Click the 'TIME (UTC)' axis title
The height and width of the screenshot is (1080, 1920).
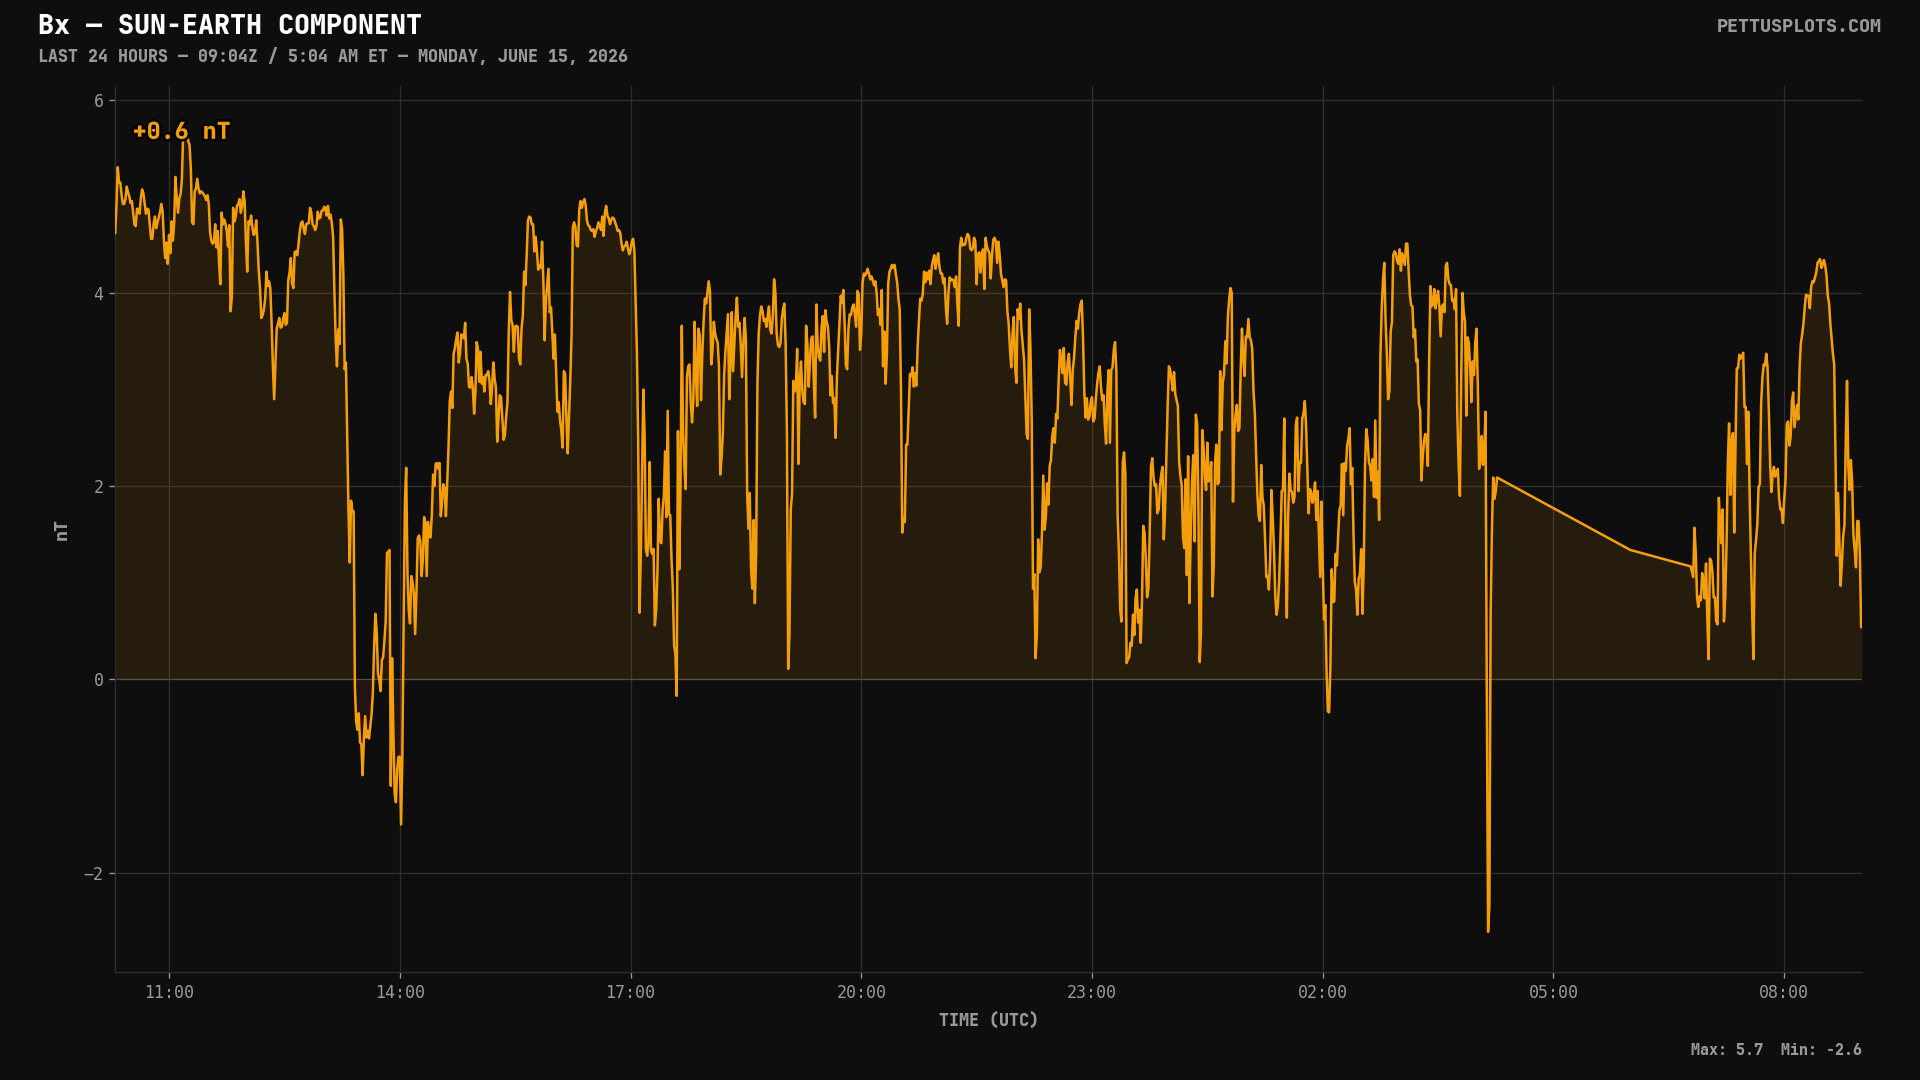tap(988, 1020)
